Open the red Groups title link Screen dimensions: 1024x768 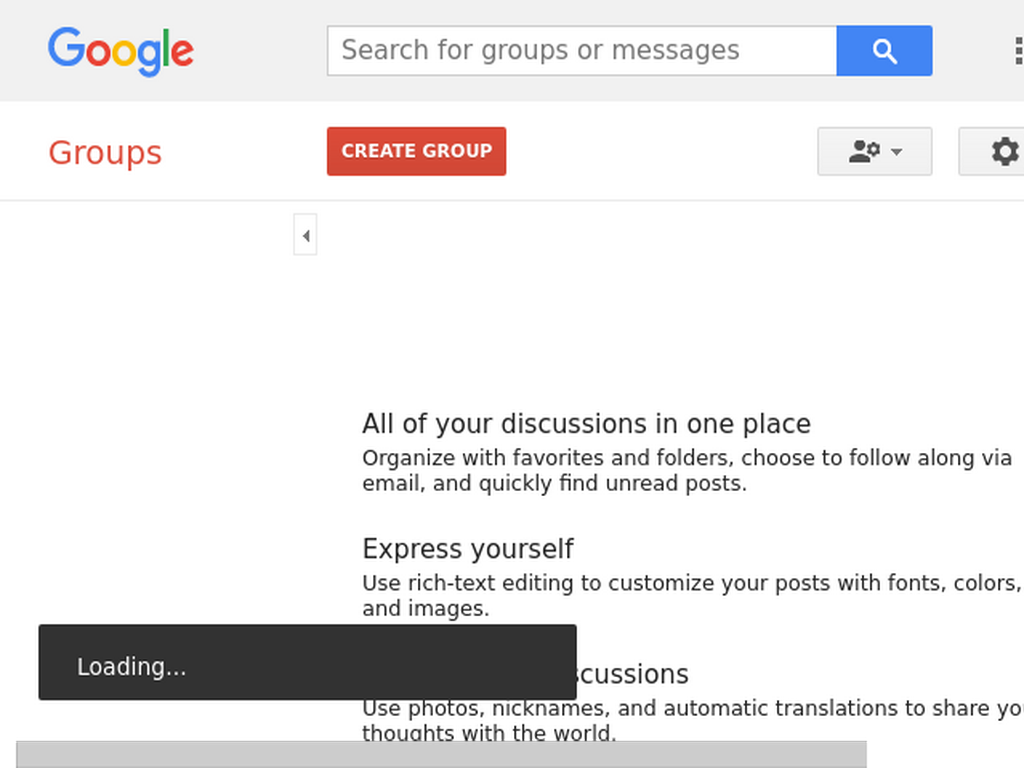(x=105, y=153)
